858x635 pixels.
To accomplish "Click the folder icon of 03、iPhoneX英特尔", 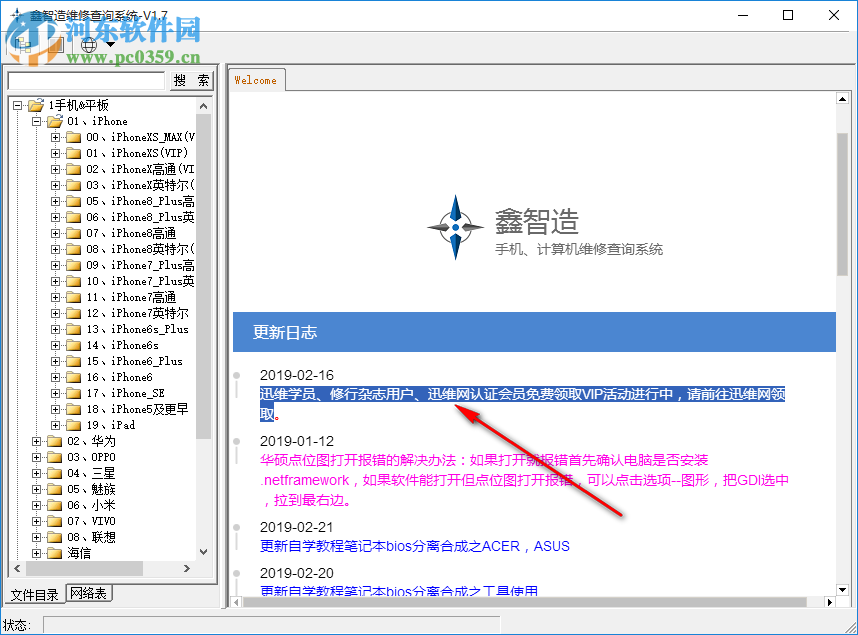I will click(x=73, y=185).
